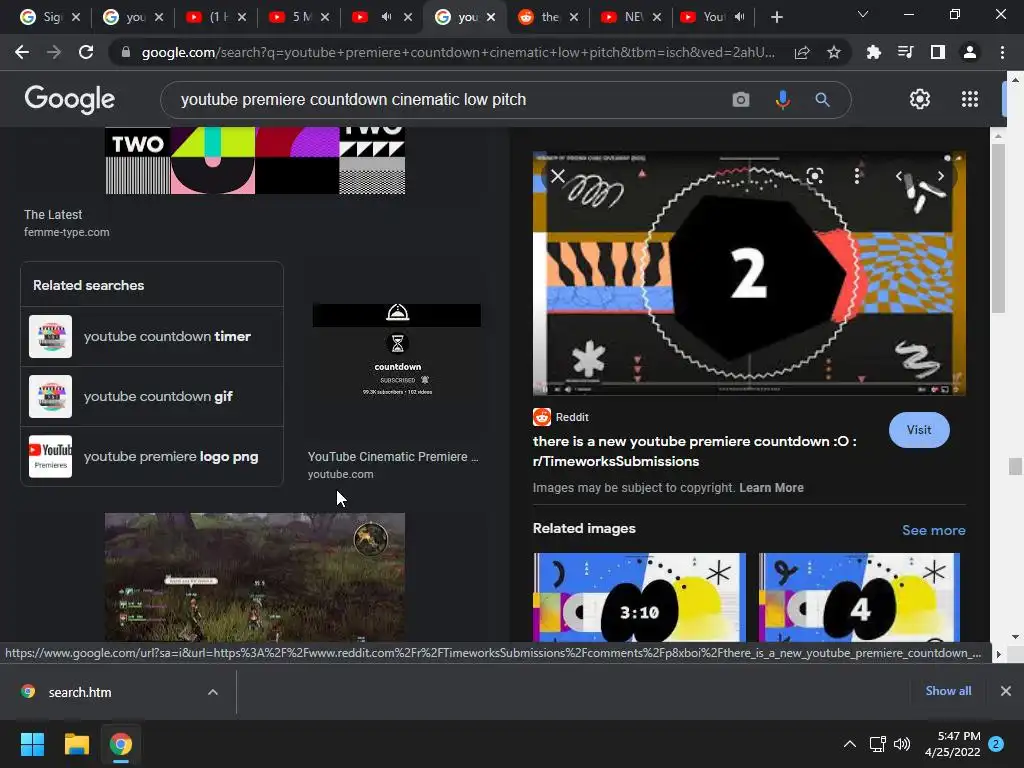
Task: Reload the current page
Action: tap(86, 52)
